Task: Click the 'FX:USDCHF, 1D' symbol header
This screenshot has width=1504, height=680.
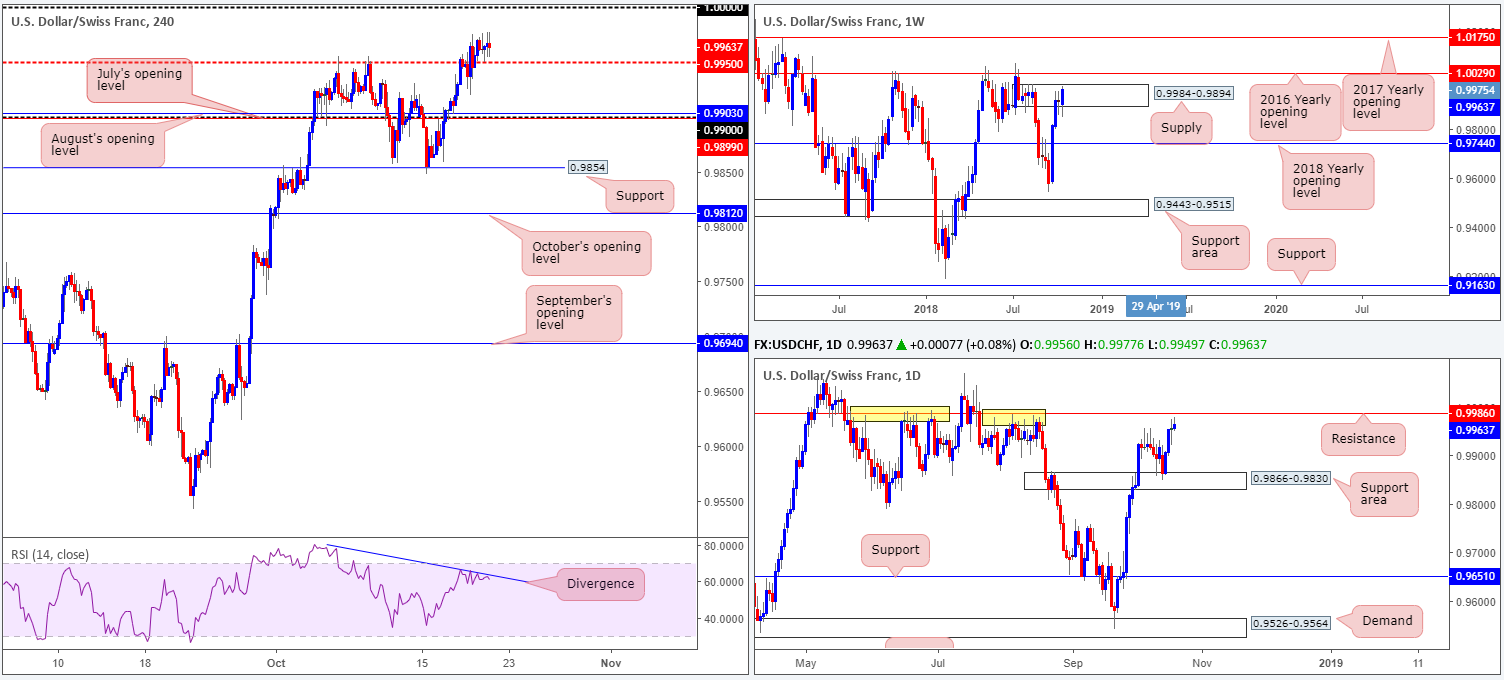Action: click(x=796, y=346)
